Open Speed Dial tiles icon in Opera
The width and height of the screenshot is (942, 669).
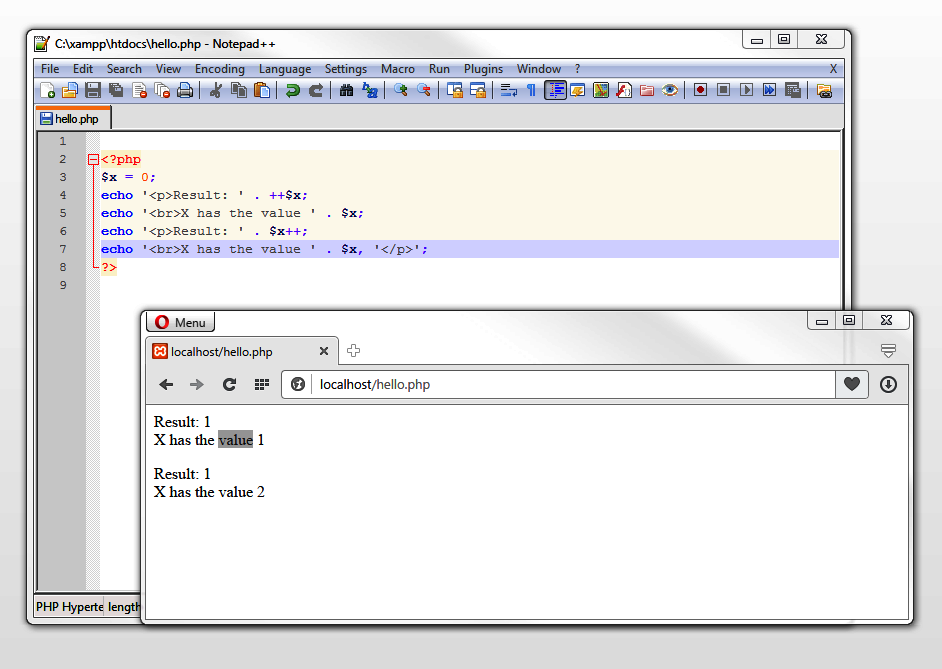coord(261,384)
